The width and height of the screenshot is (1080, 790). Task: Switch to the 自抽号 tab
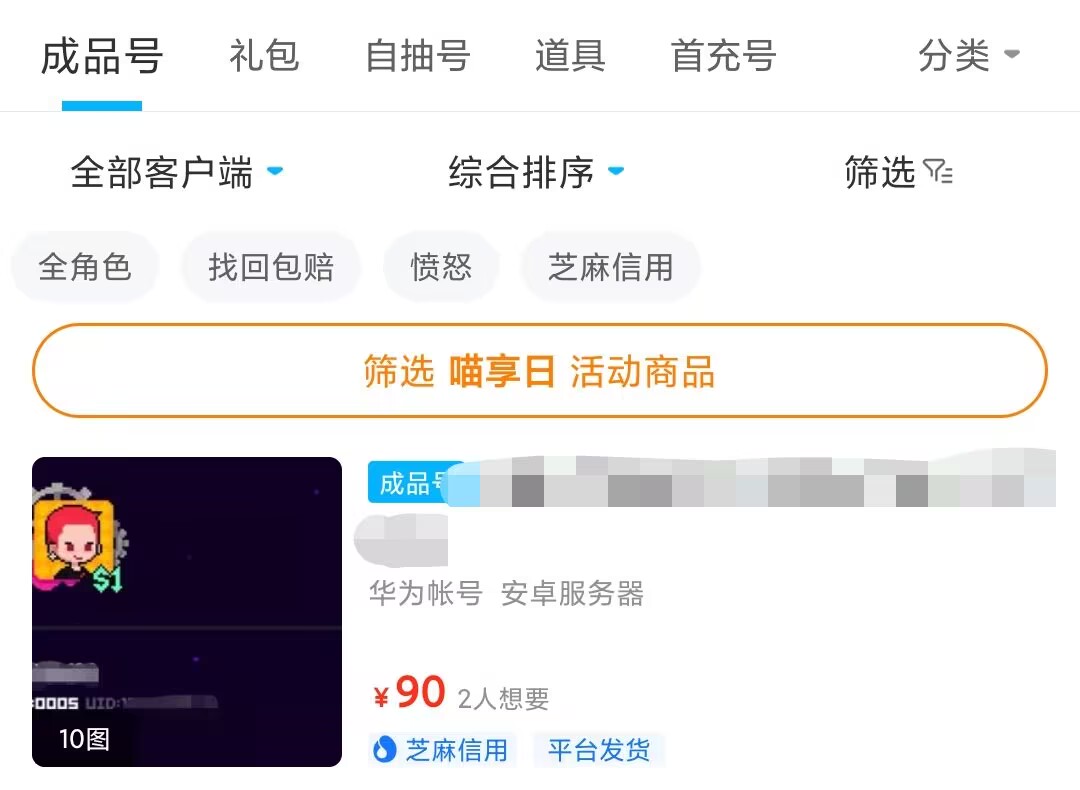point(417,56)
